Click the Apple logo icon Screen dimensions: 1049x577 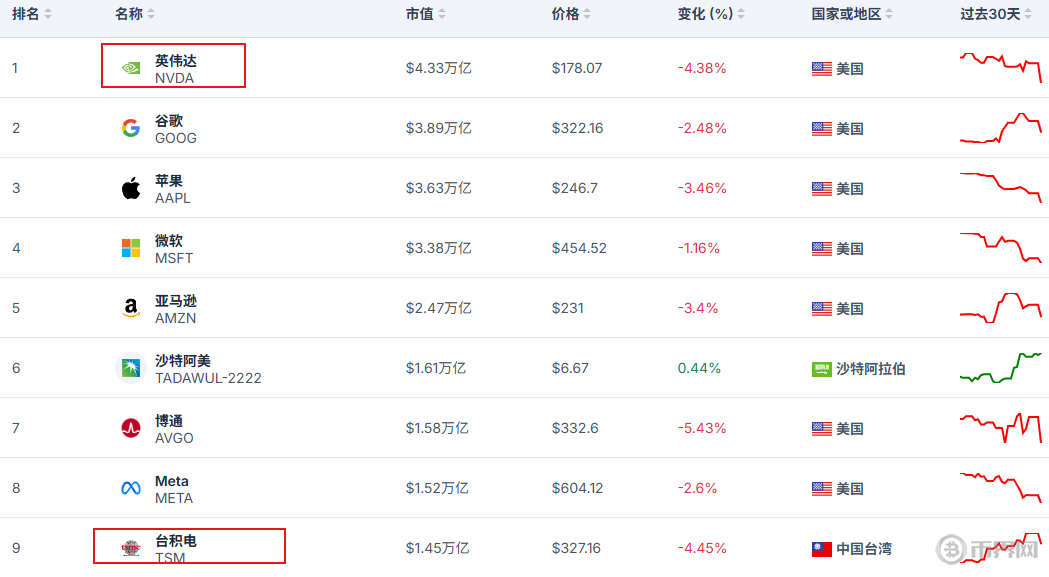tap(131, 188)
